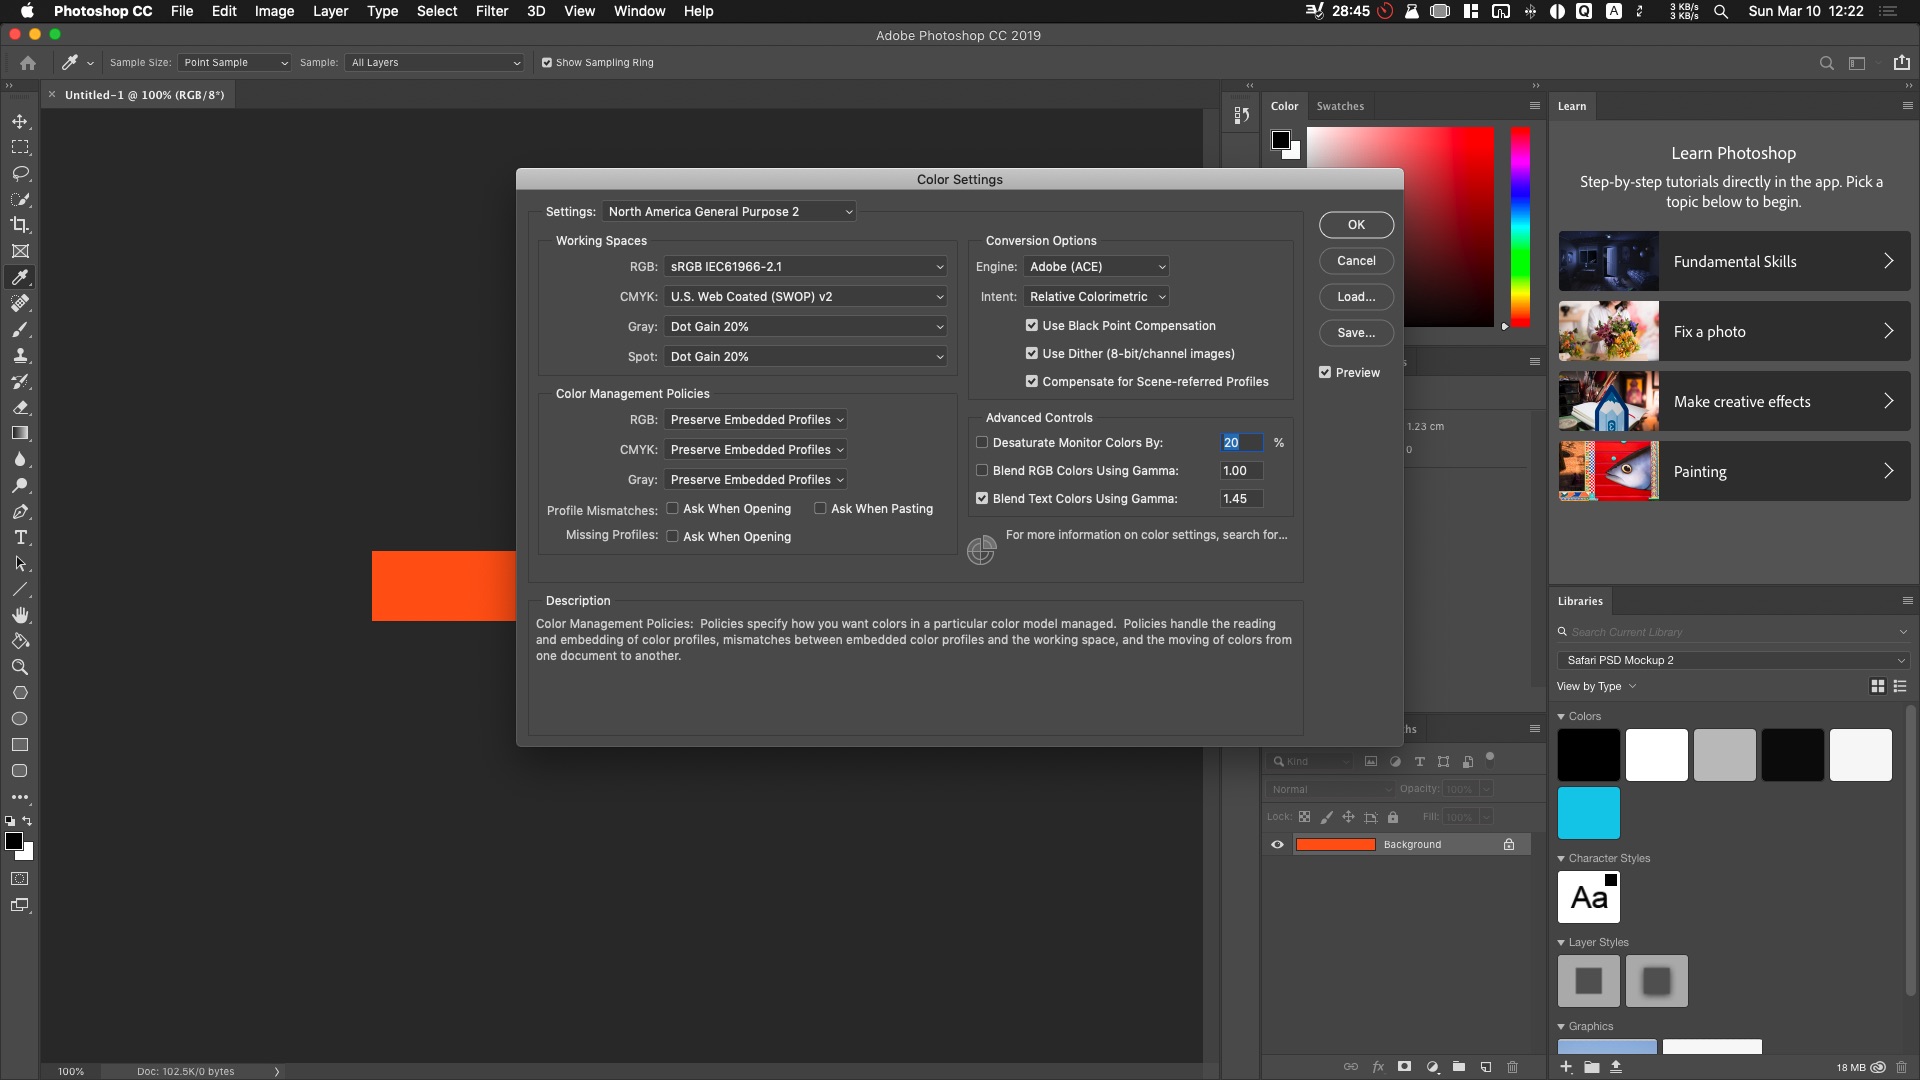The width and height of the screenshot is (1920, 1080).
Task: Open the conversion Engine dropdown
Action: [1096, 267]
